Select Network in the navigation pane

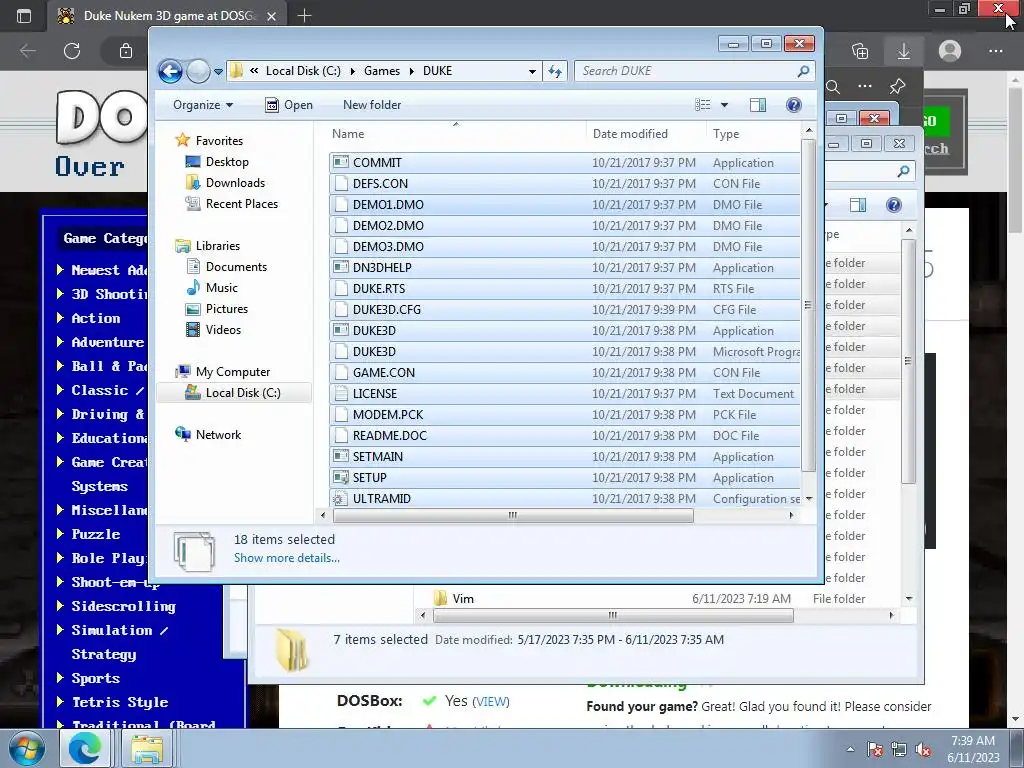(x=218, y=435)
